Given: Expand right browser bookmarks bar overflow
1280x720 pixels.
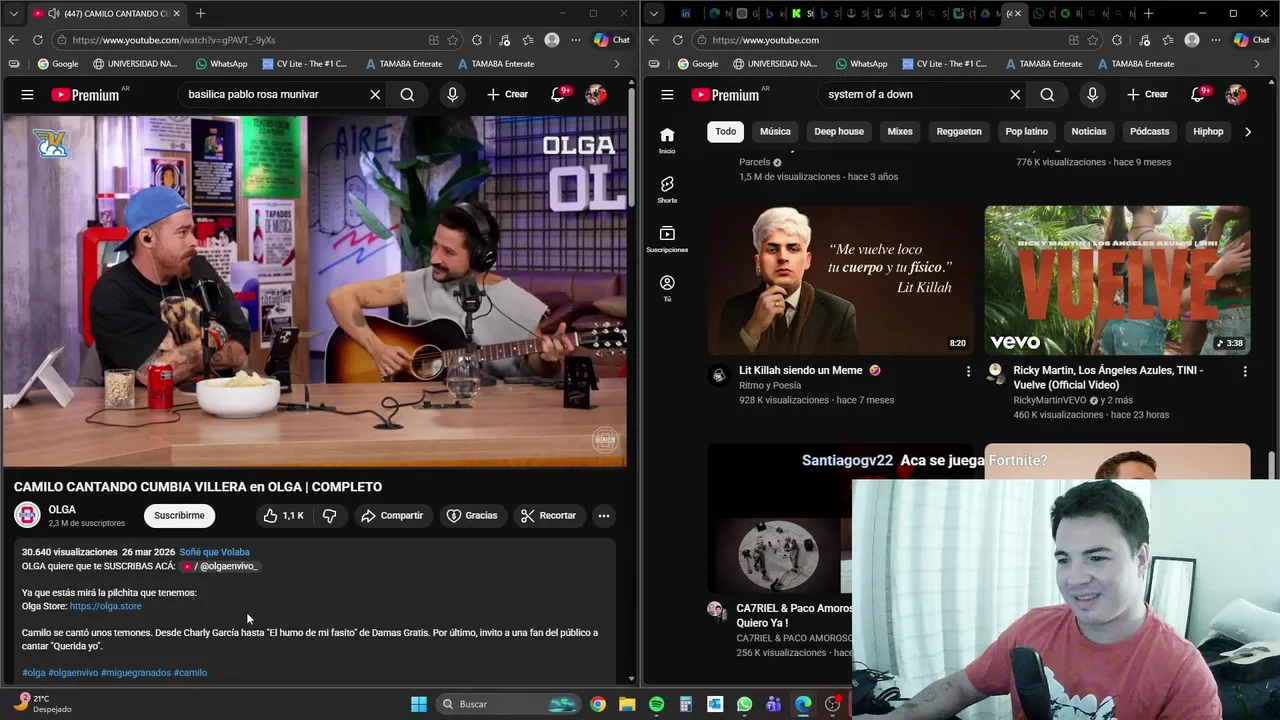Looking at the screenshot, I should [1257, 64].
